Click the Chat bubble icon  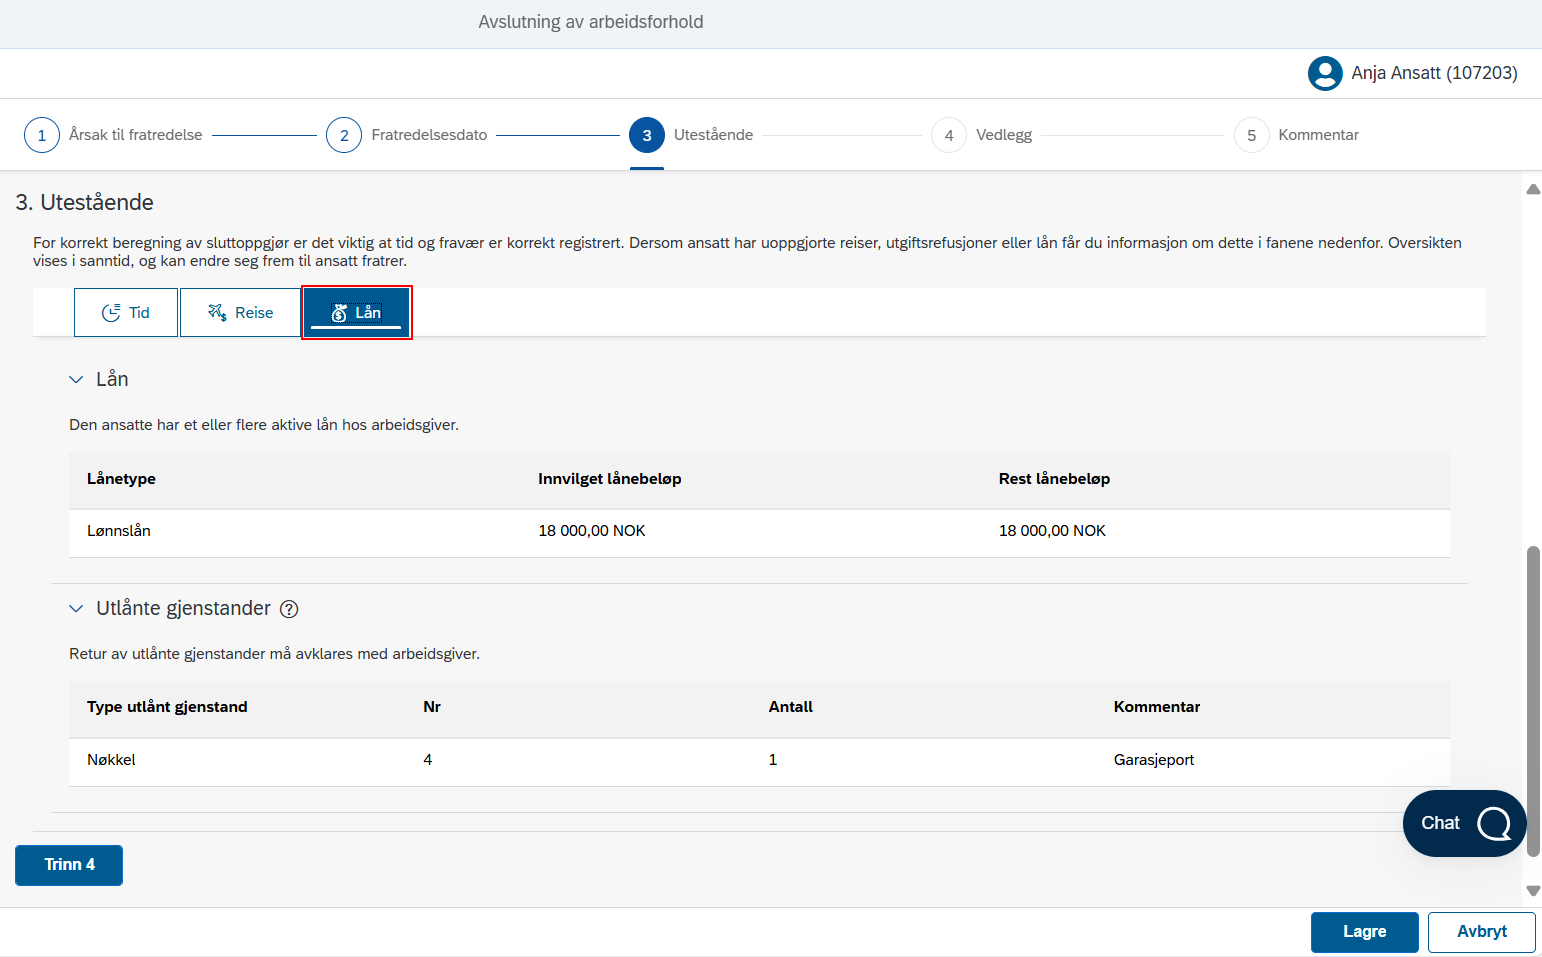(x=1494, y=823)
